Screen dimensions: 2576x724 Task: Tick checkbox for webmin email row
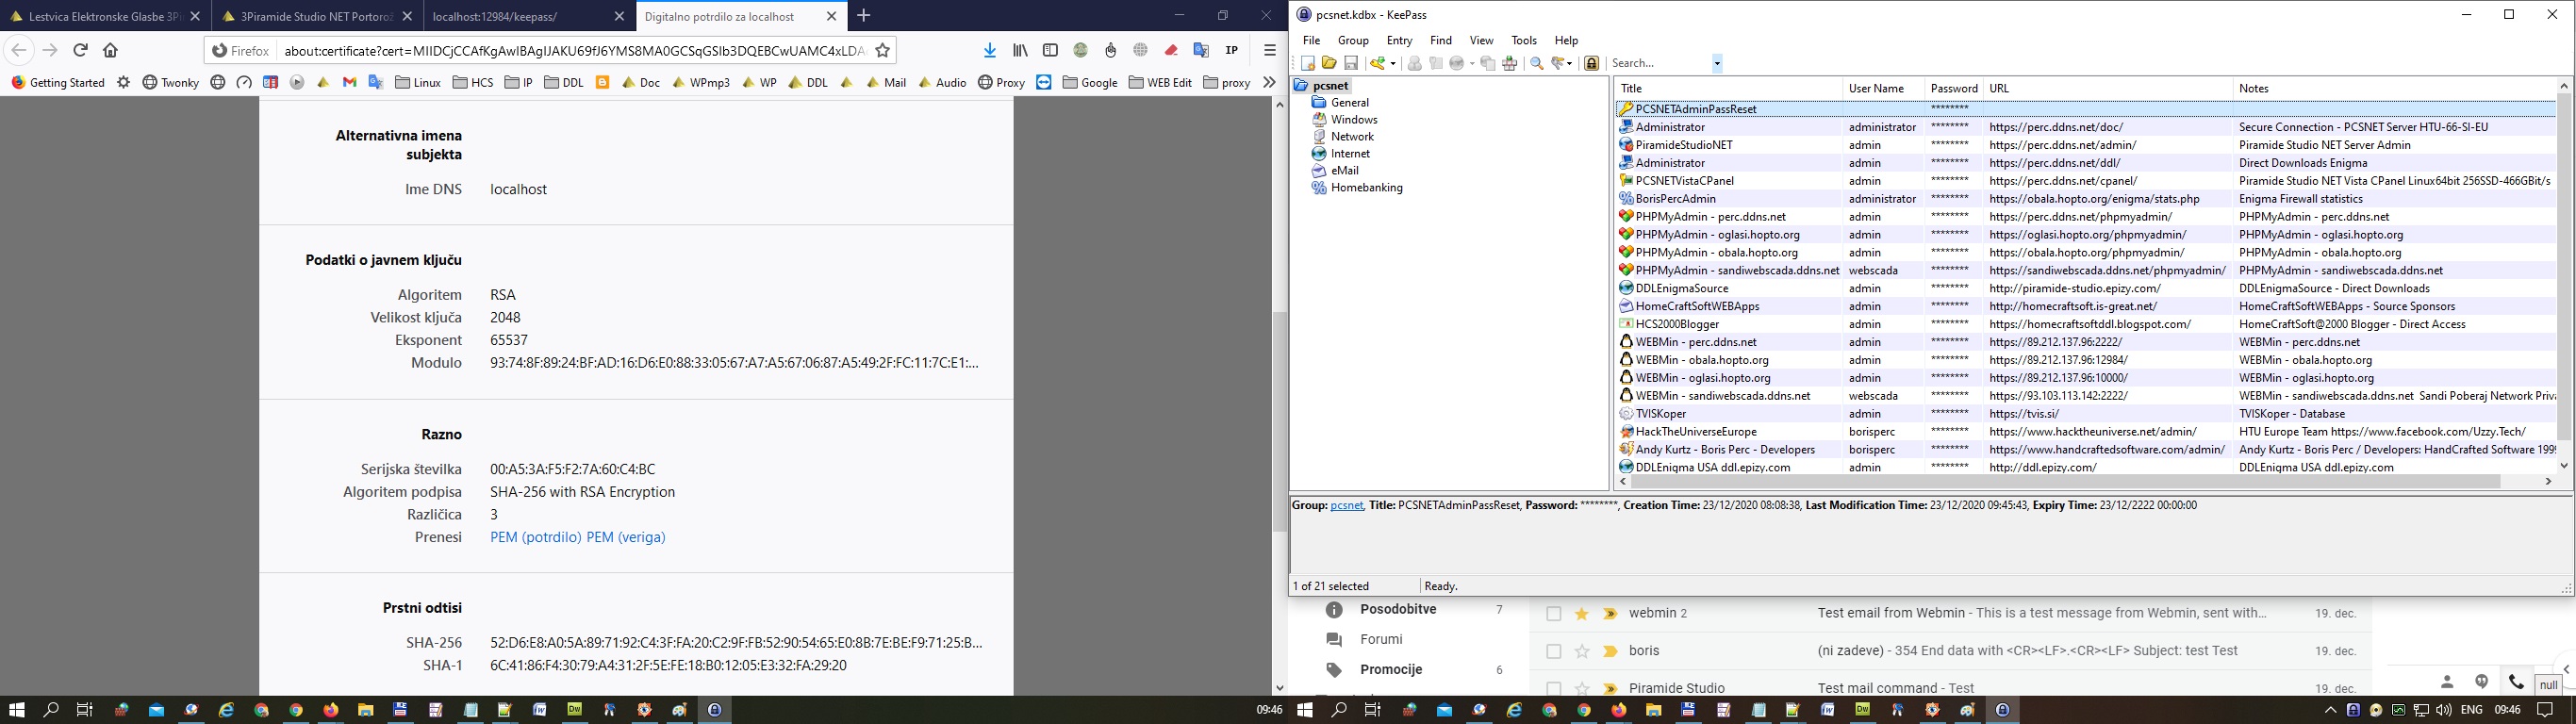click(x=1553, y=614)
